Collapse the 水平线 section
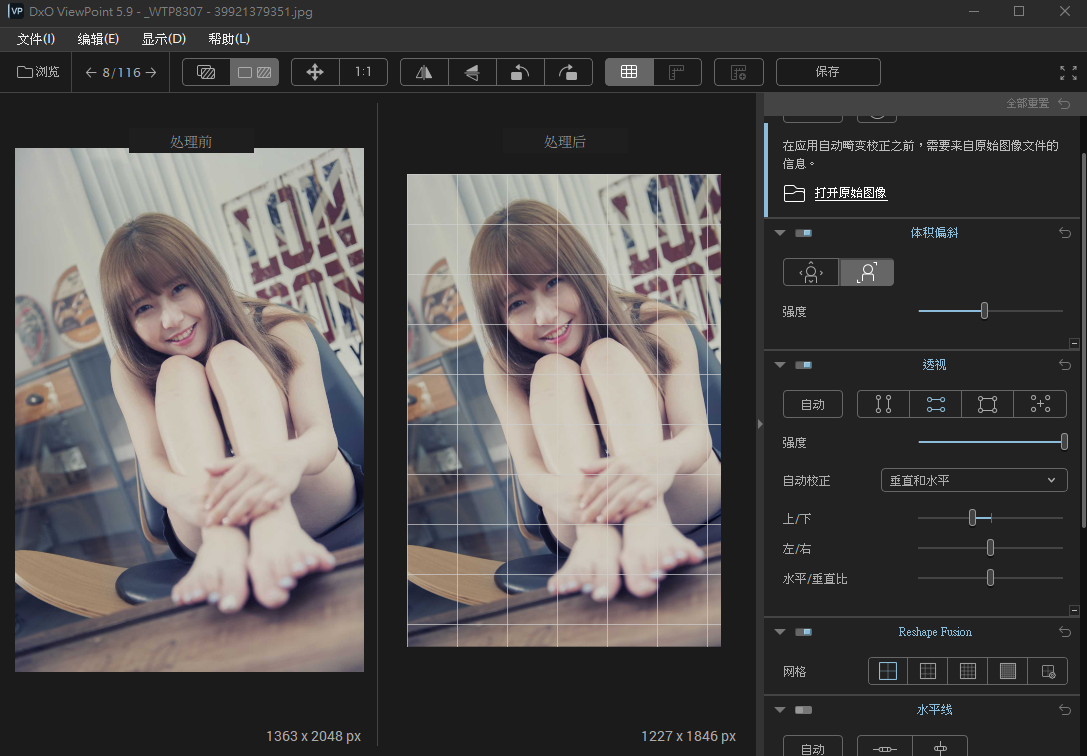This screenshot has width=1087, height=756. coord(780,710)
